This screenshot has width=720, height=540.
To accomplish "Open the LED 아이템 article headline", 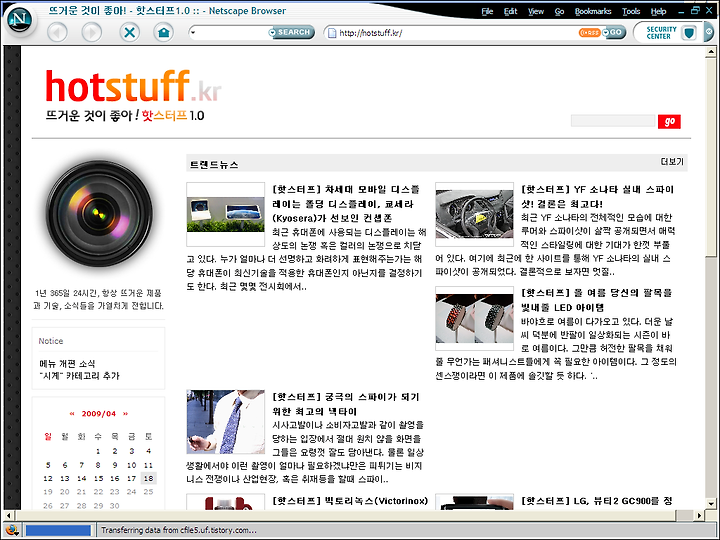I will (x=596, y=300).
